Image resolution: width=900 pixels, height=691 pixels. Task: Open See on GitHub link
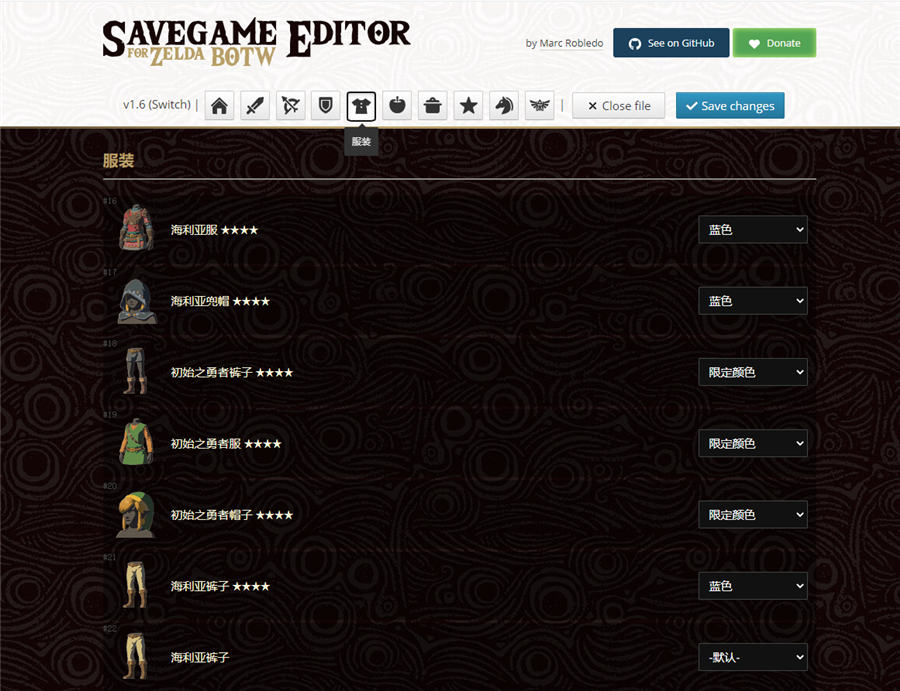(671, 43)
